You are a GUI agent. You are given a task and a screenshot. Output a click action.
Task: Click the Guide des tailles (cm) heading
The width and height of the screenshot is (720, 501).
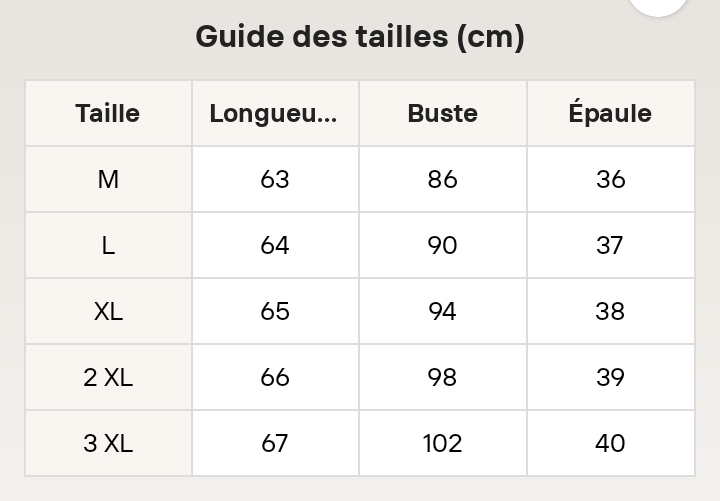[x=360, y=36]
